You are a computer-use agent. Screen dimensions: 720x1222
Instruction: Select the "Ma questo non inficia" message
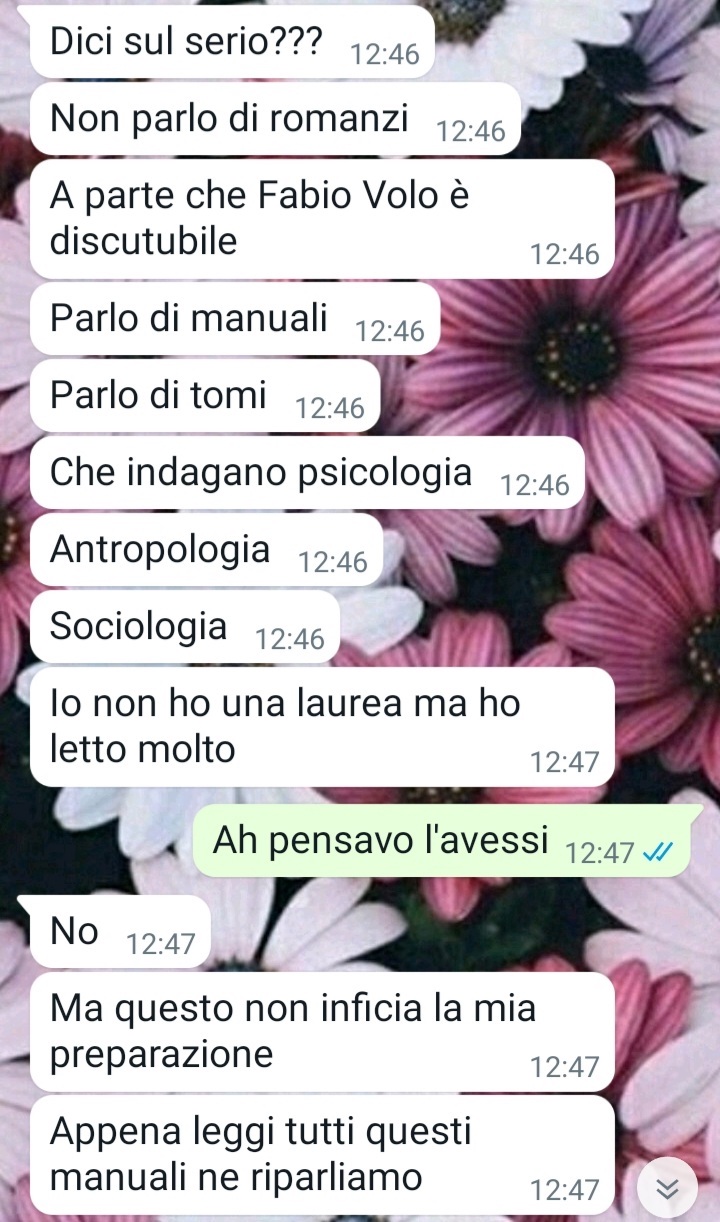tap(322, 1031)
